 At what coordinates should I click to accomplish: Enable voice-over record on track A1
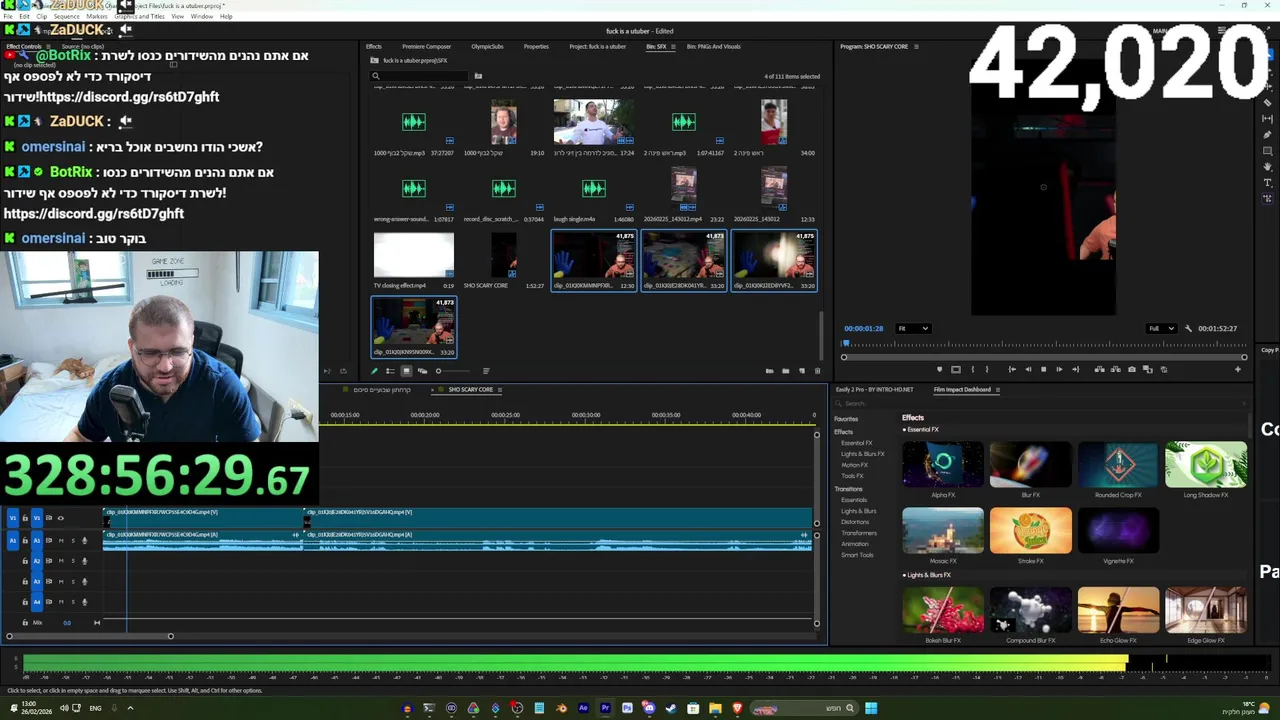tap(84, 541)
